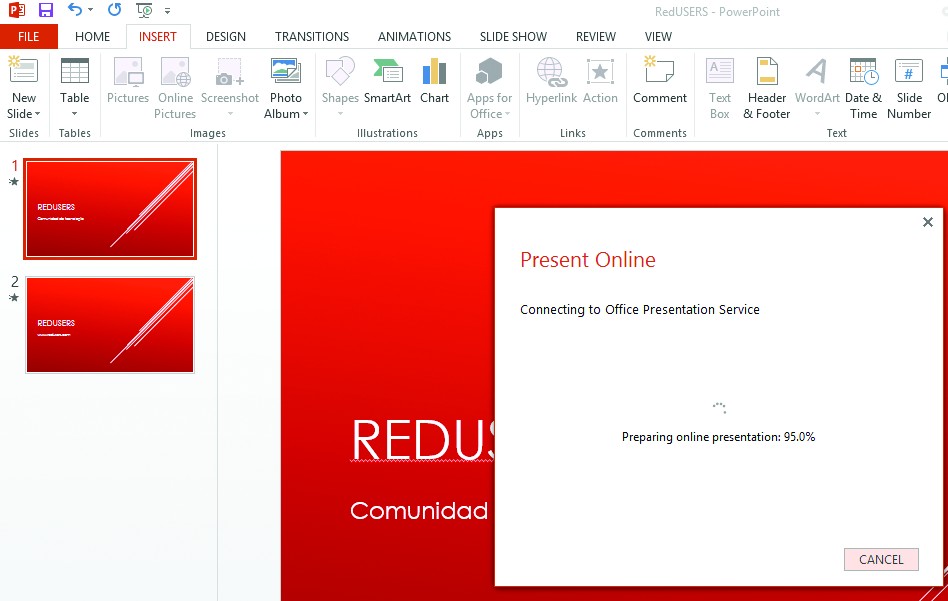Insert a Chart
Viewport: 948px width, 601px height.
pos(435,80)
